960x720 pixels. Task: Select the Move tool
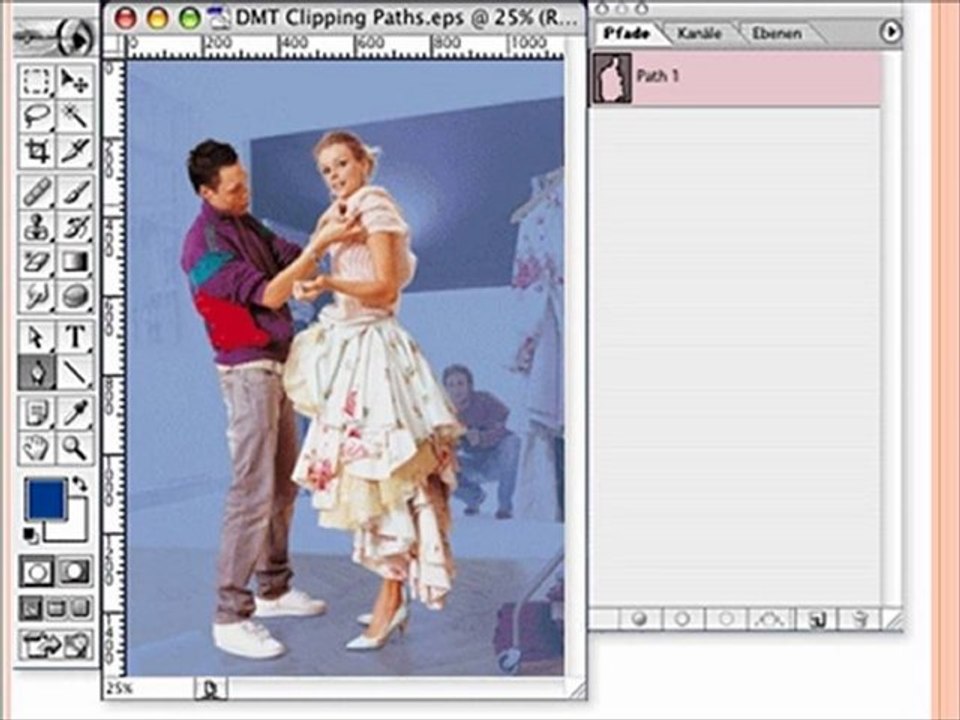coord(75,81)
